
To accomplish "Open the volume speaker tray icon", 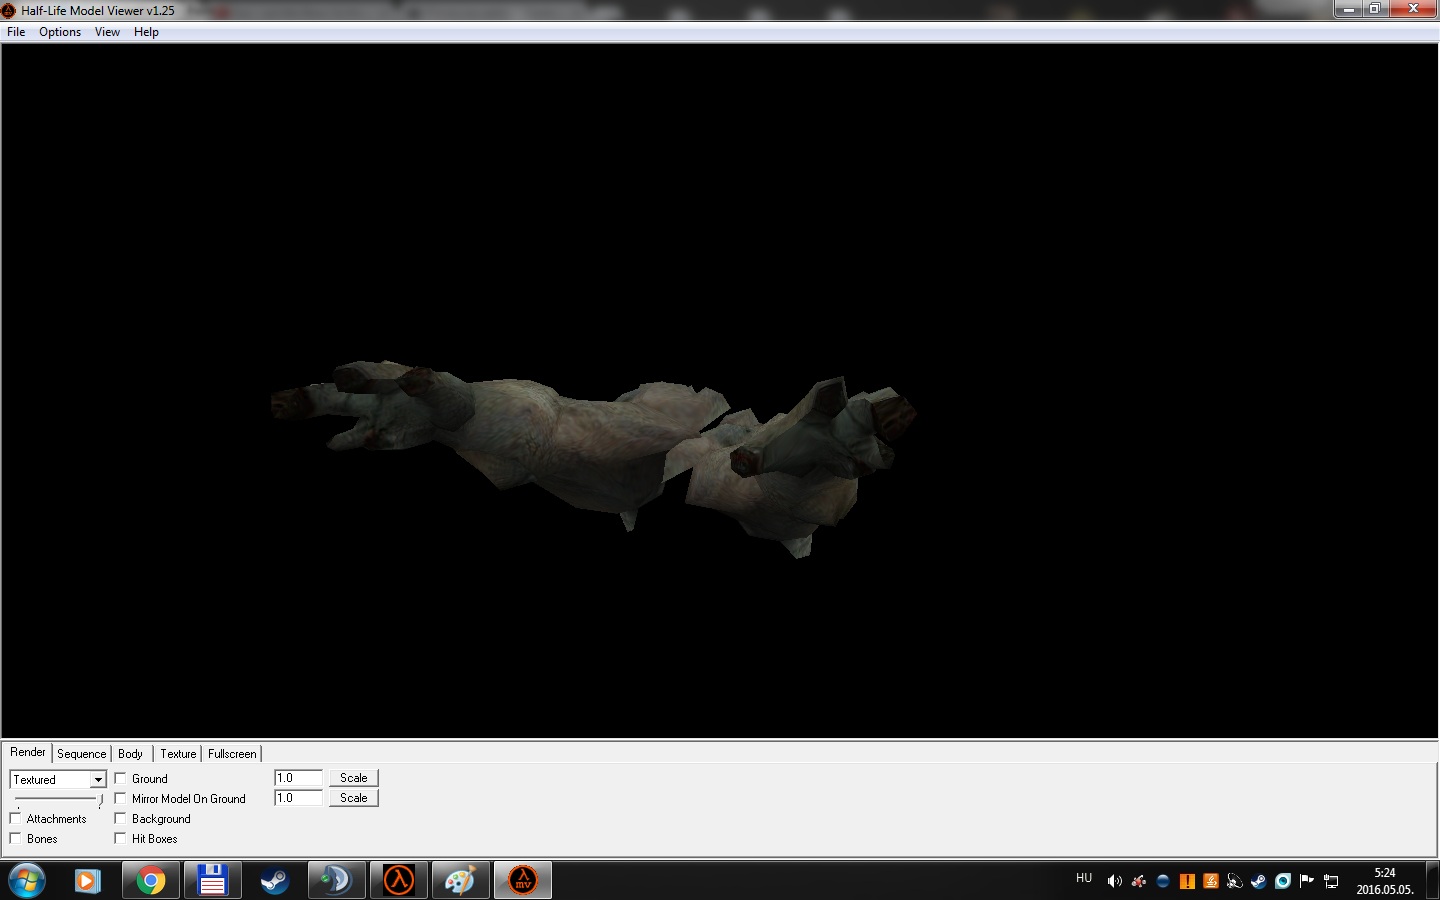I will point(1114,881).
